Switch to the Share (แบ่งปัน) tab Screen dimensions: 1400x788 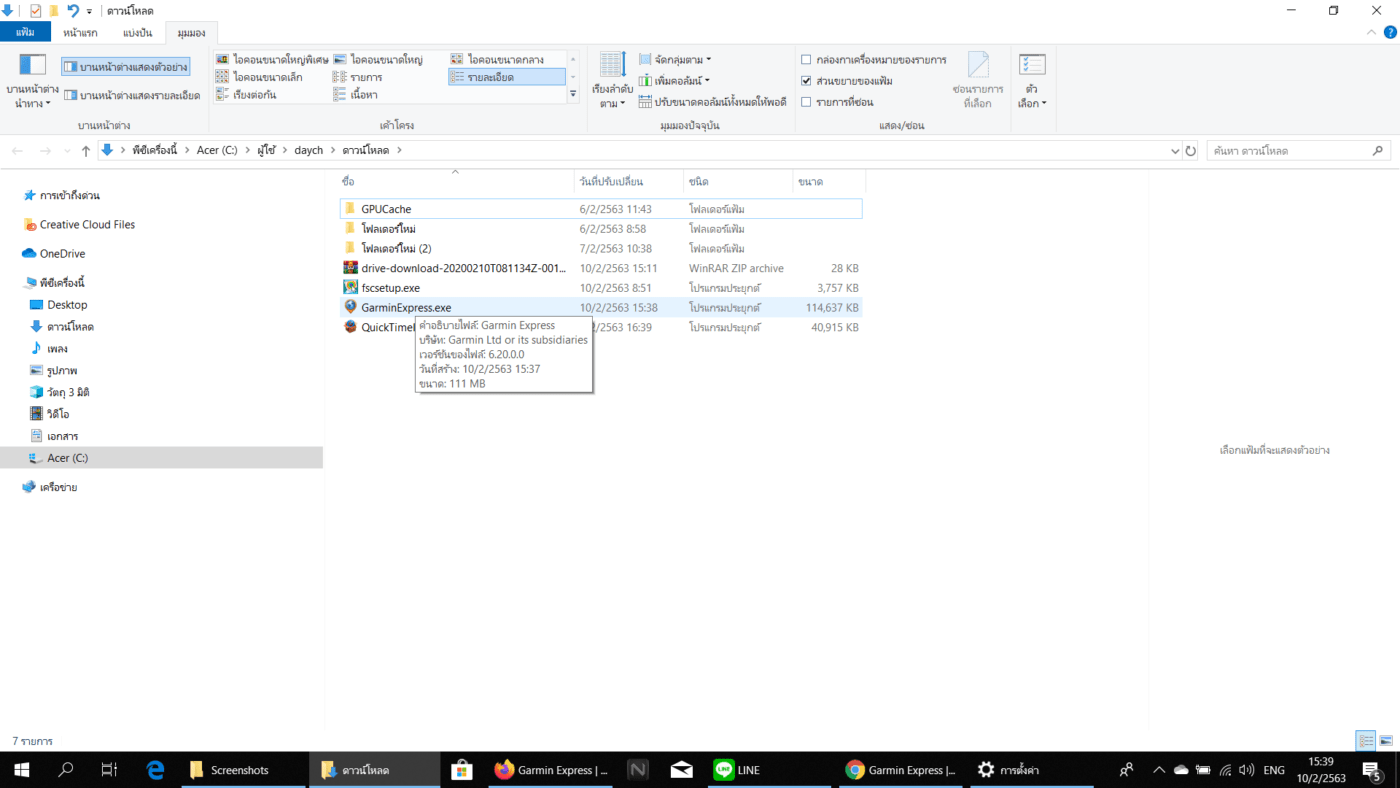[137, 32]
